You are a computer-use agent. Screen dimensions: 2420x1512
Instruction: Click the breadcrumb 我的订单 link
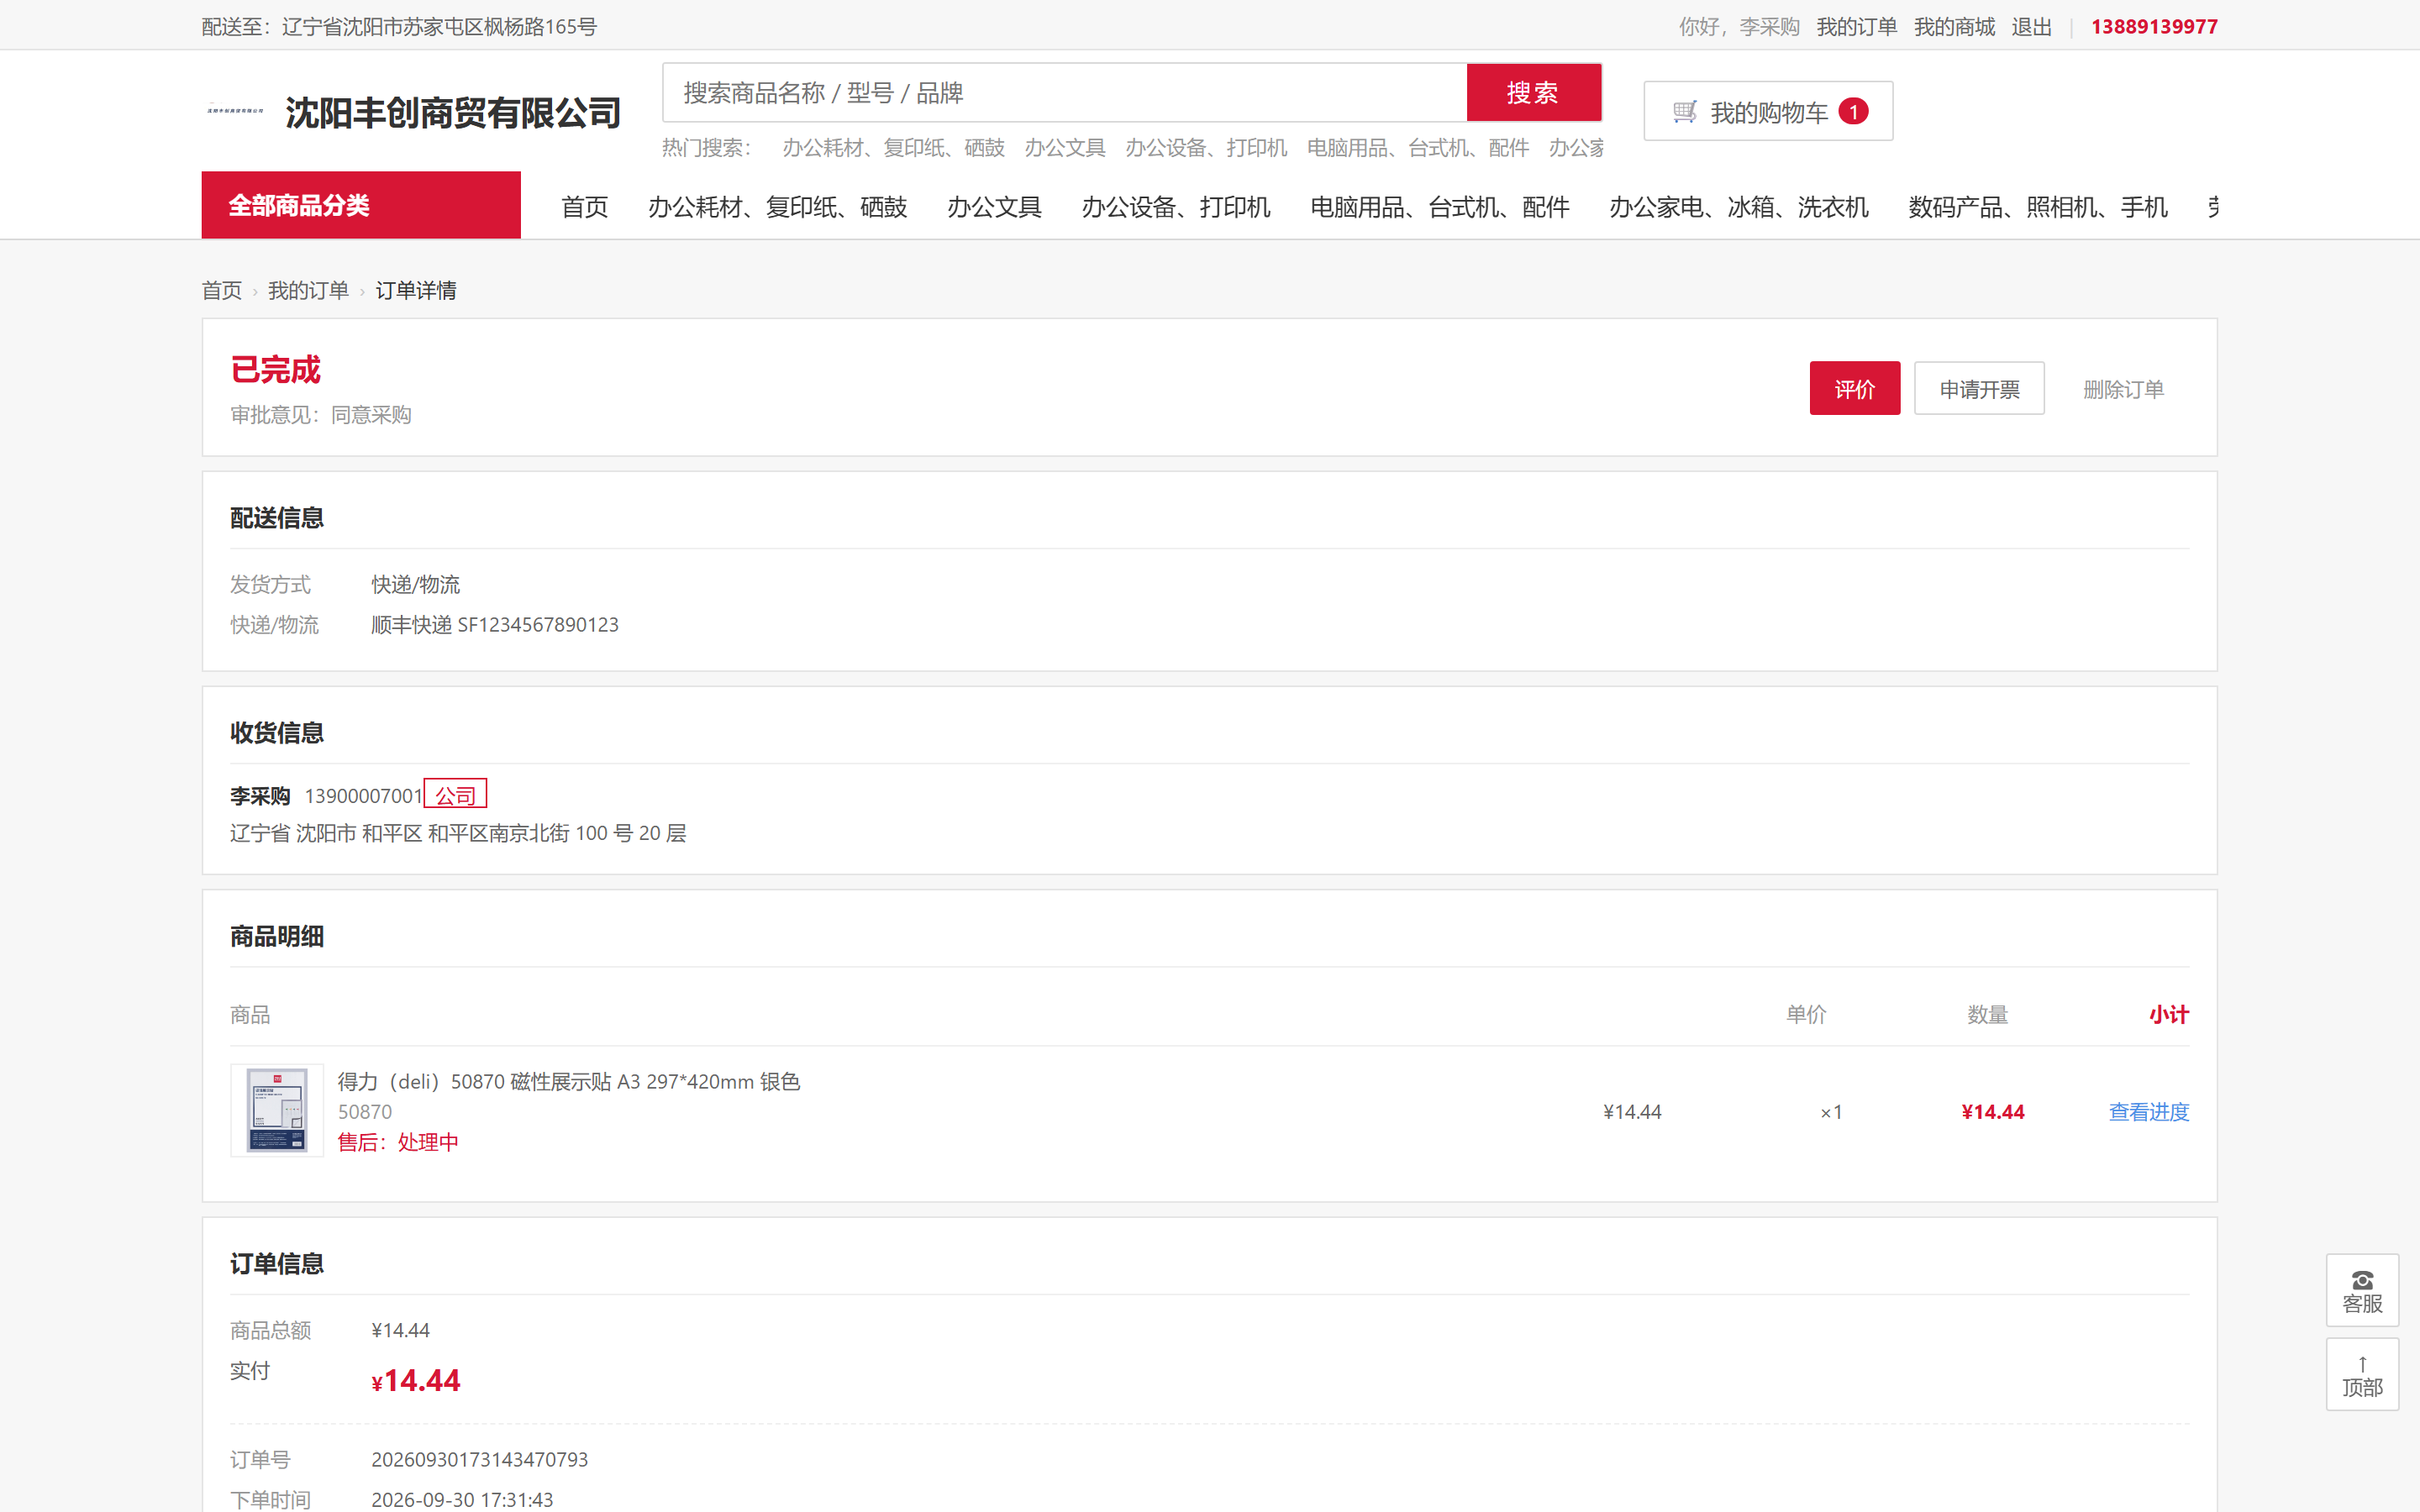(x=308, y=290)
